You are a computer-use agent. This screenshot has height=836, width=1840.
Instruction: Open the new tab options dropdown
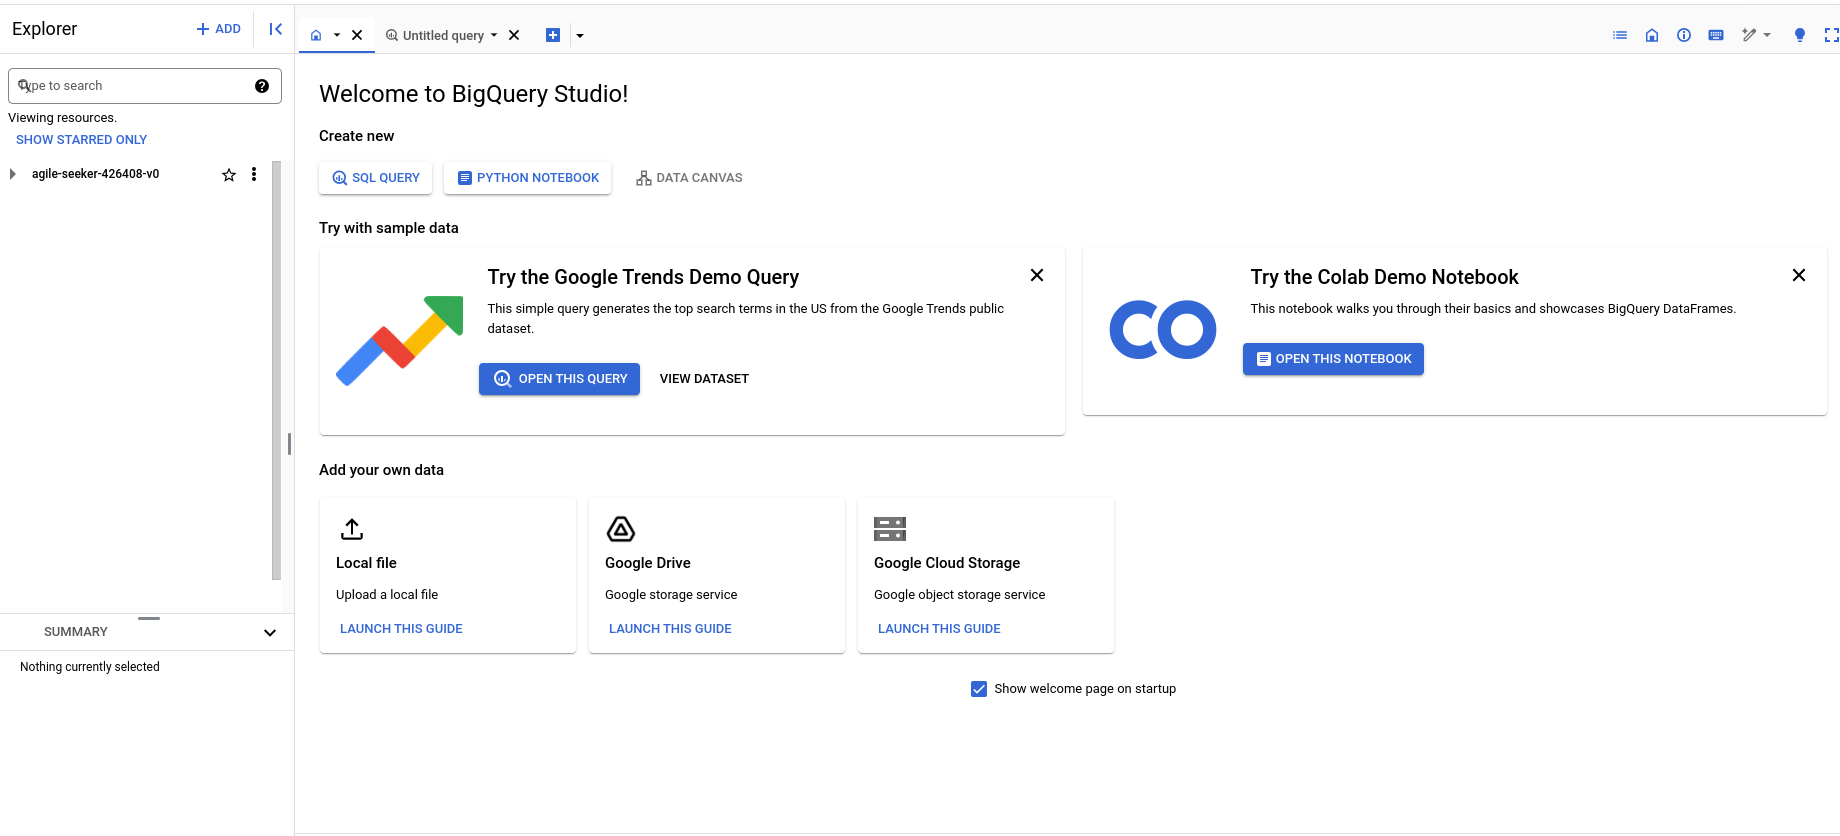(x=580, y=36)
